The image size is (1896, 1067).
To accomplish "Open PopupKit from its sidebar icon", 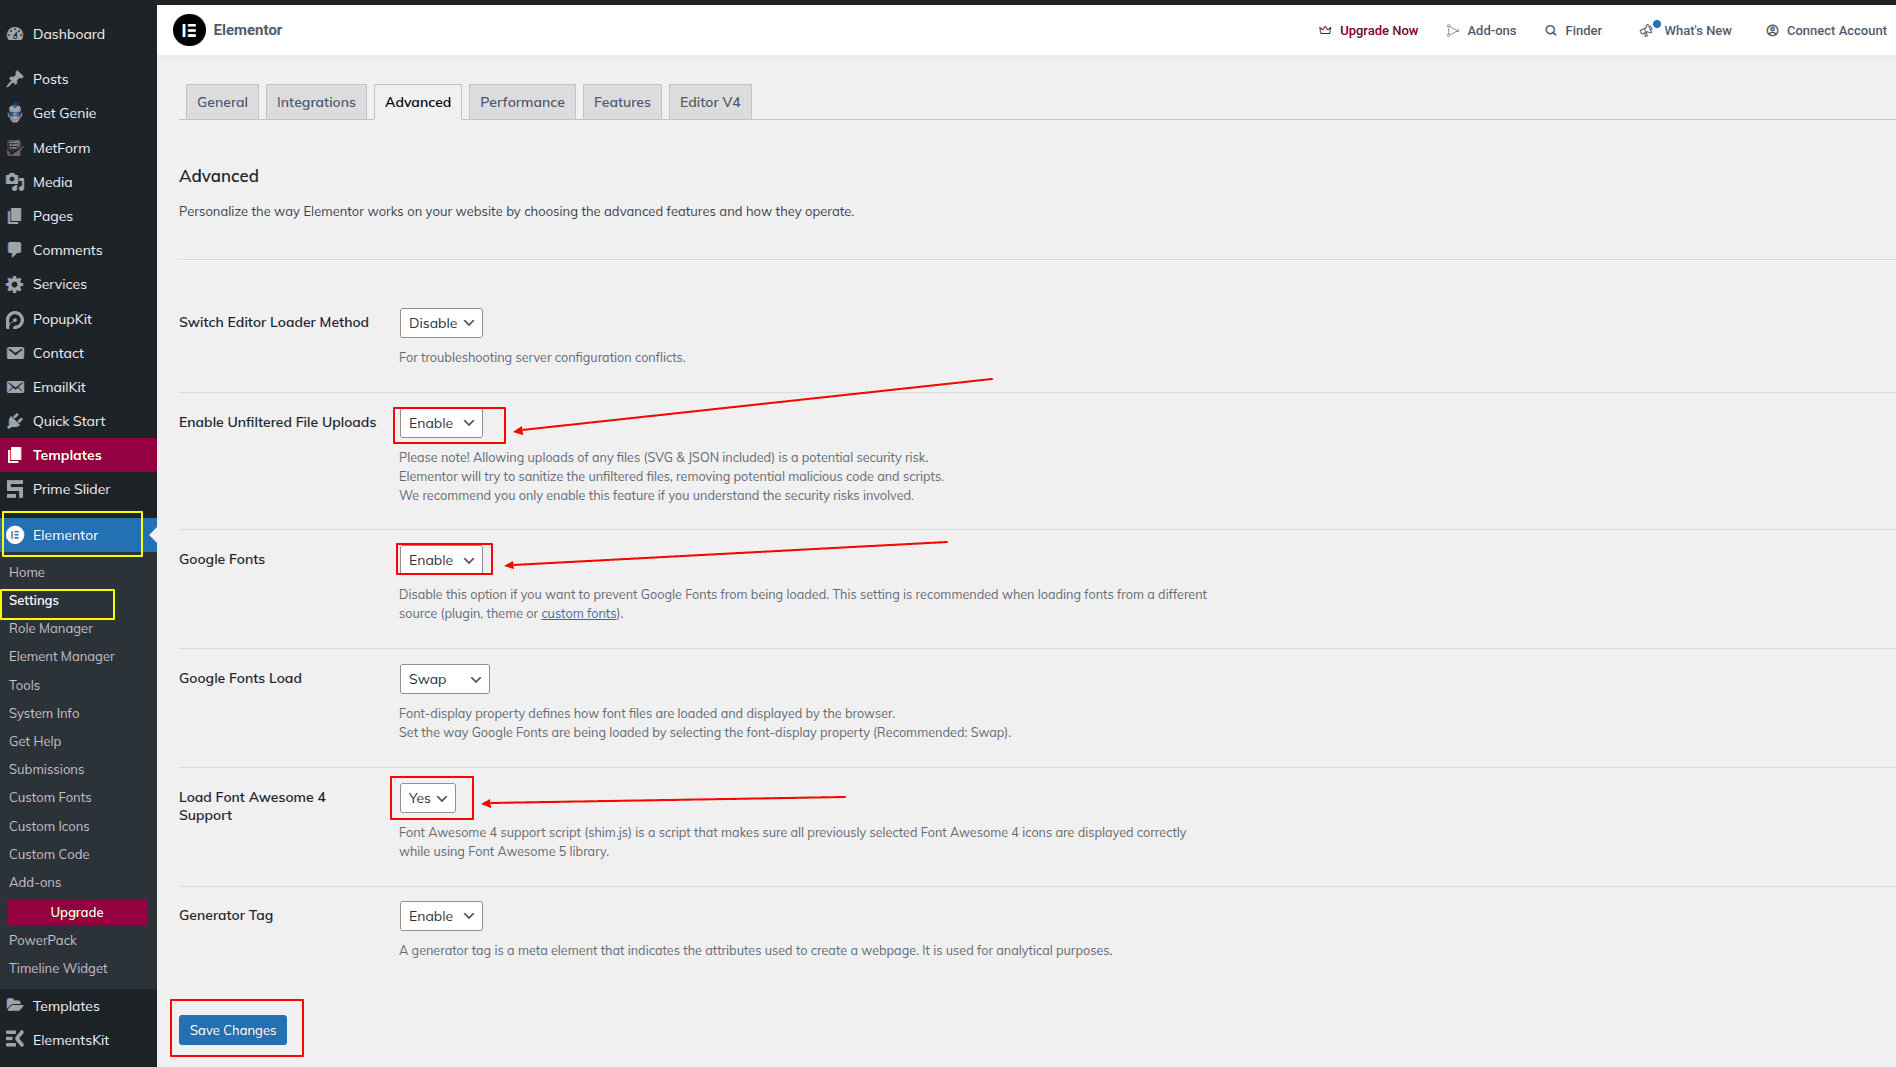I will click(15, 320).
